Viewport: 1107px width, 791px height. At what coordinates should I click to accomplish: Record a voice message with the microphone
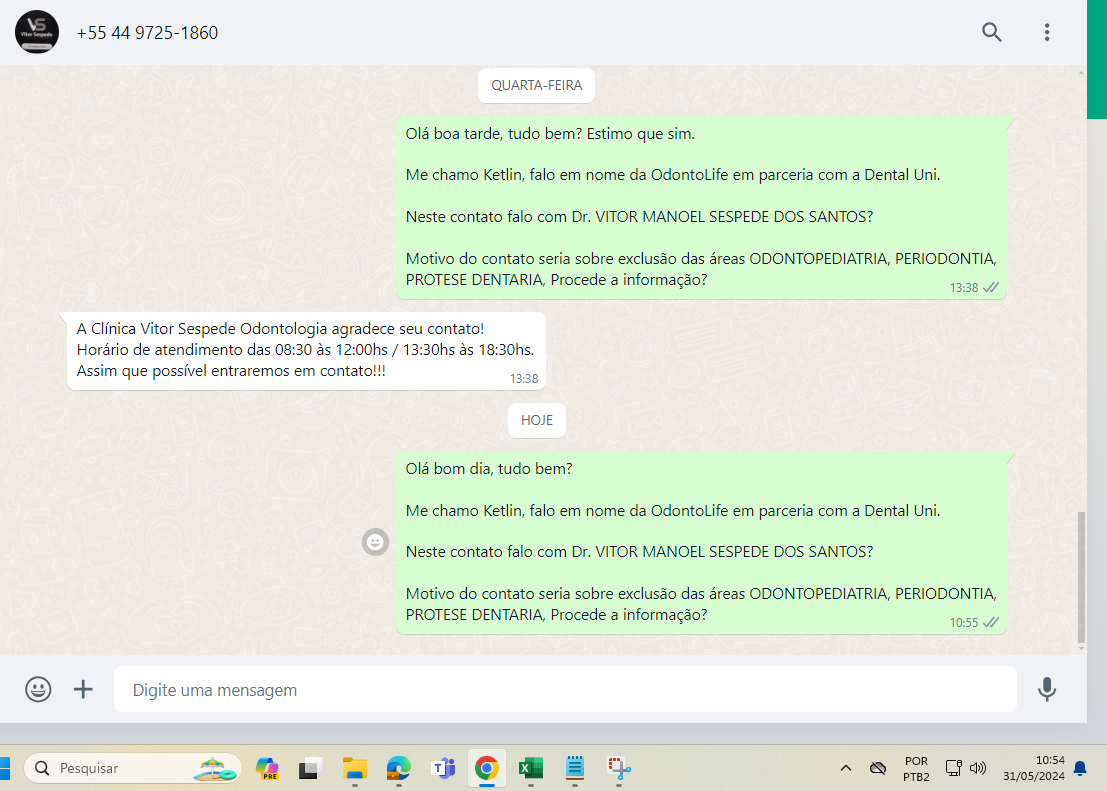pos(1046,689)
